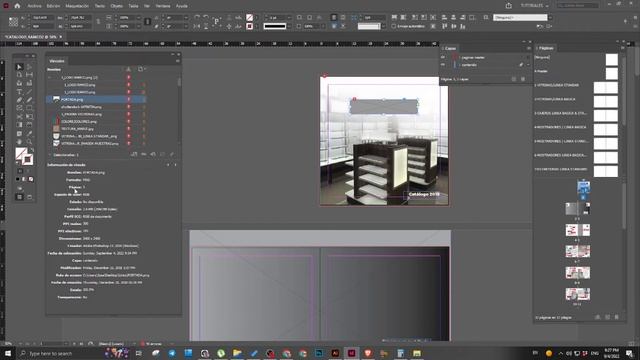Select the PORTADA.png row in links list

tap(96, 99)
